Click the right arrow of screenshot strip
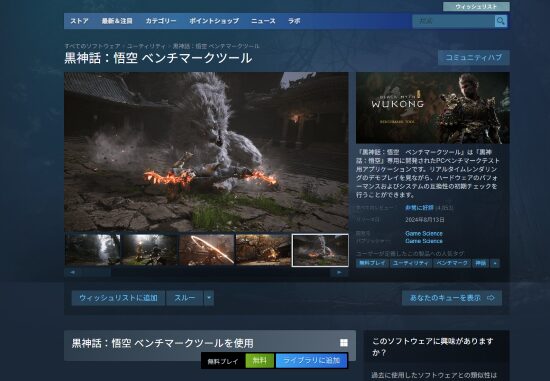 coord(339,272)
